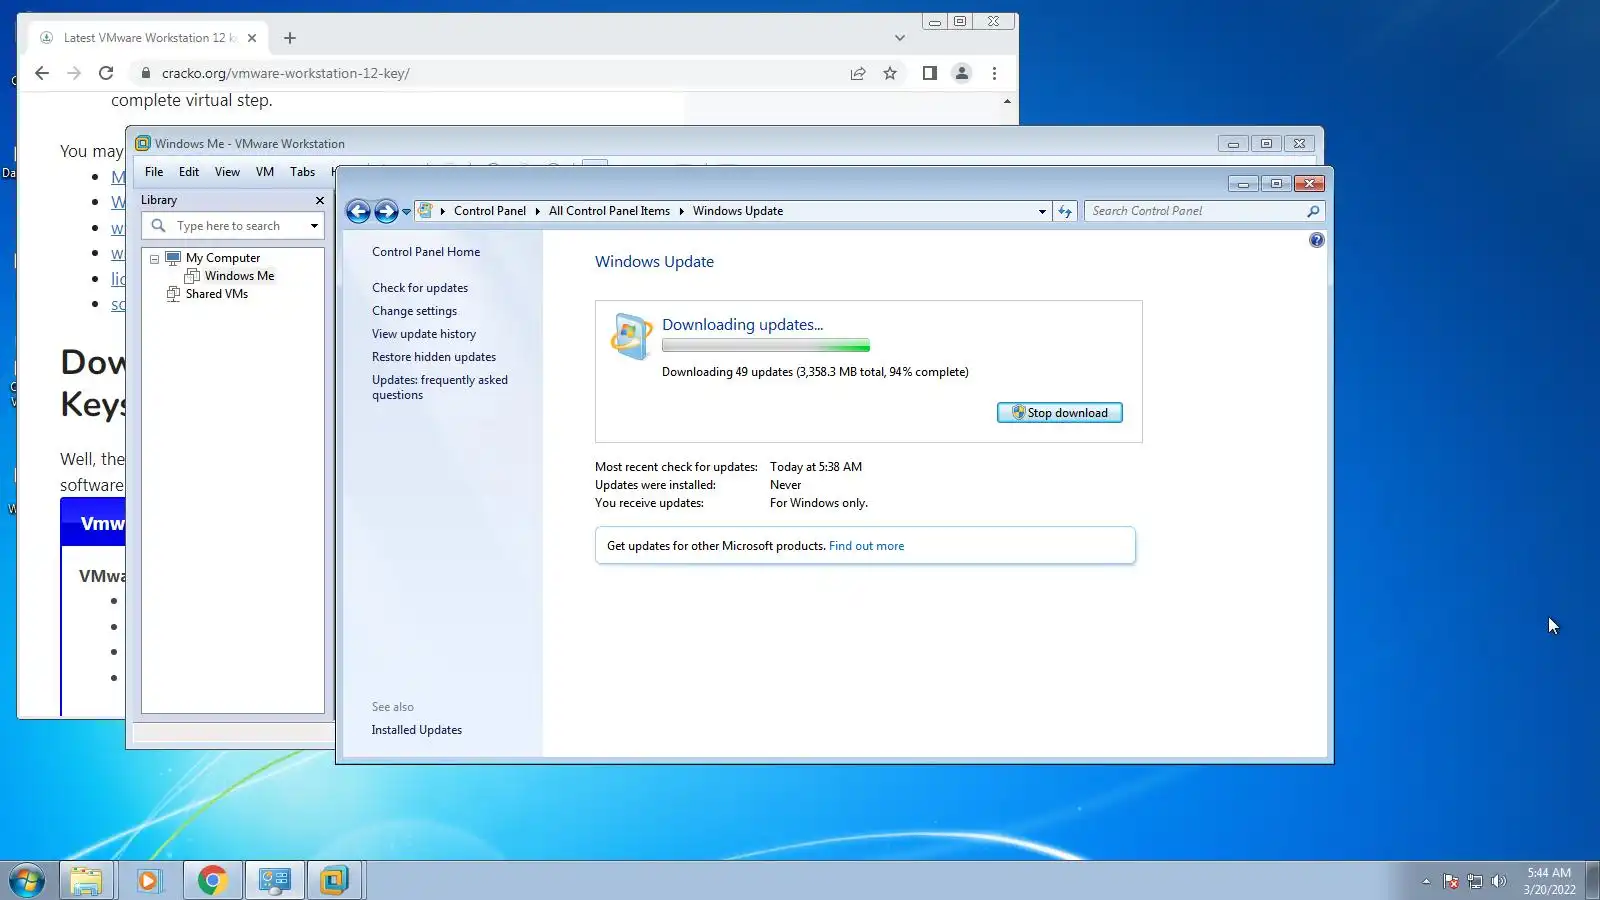
Task: Click the Search Control Panel magnifier icon
Action: tap(1313, 211)
